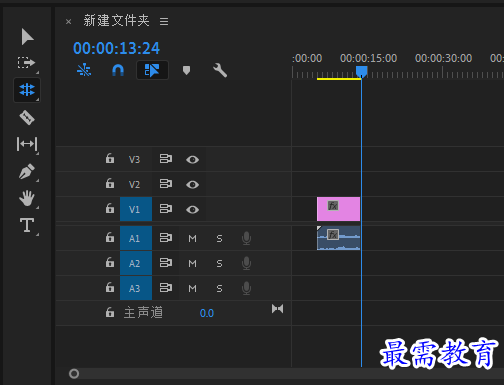The image size is (504, 385).
Task: Hide V1 track output eye
Action: click(192, 210)
